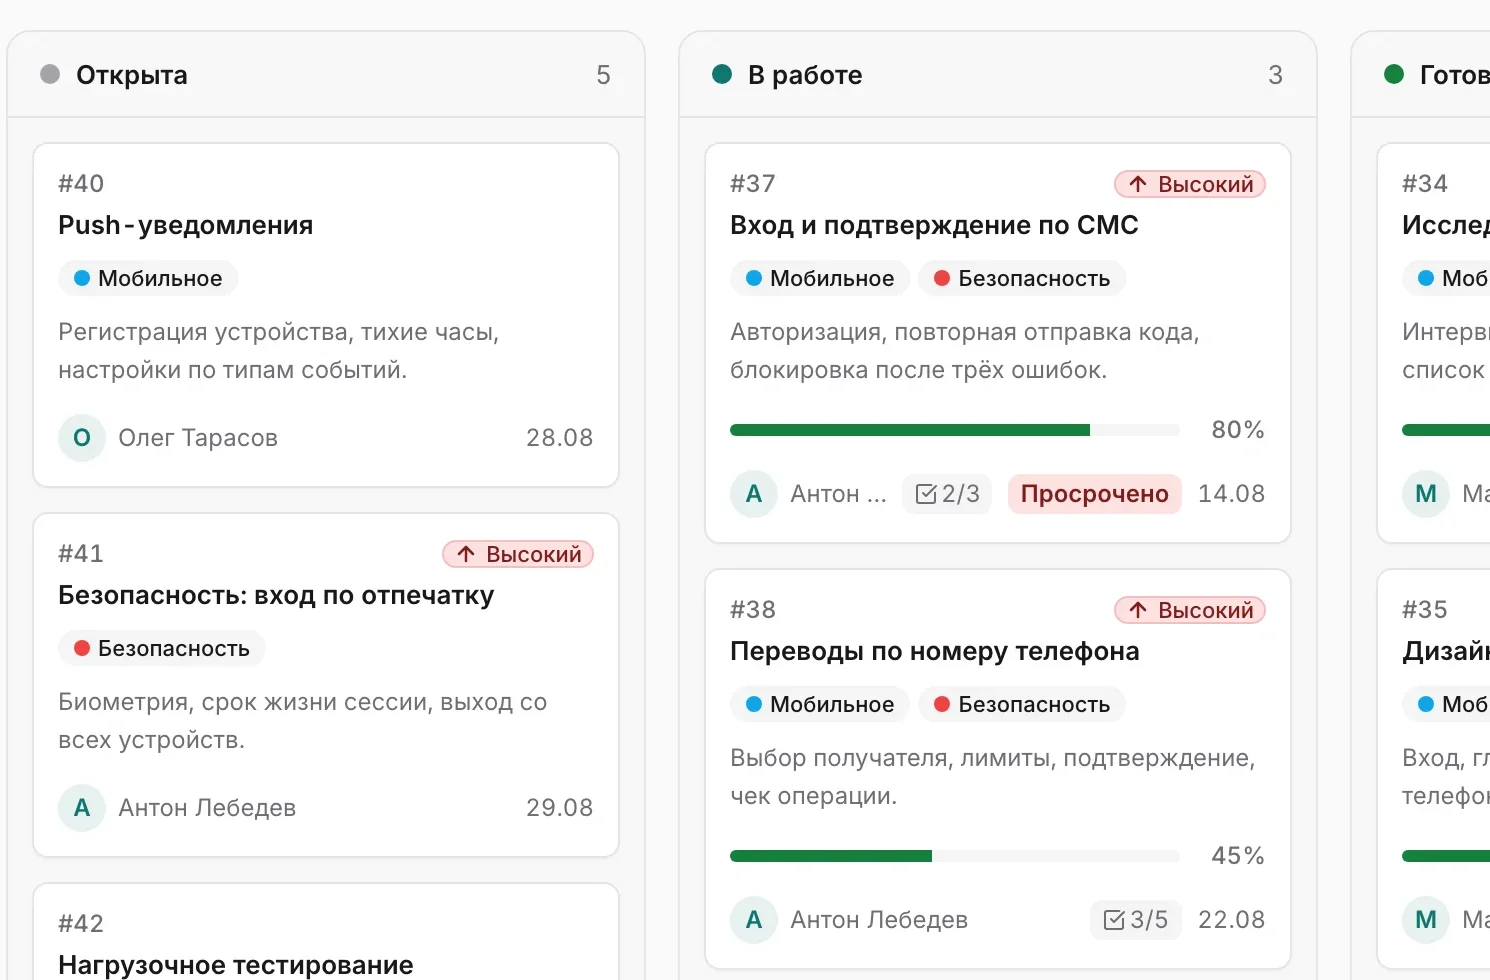Screen dimensions: 1490x980
Task: Select the Мобильное tag on card #37
Action: 820,278
